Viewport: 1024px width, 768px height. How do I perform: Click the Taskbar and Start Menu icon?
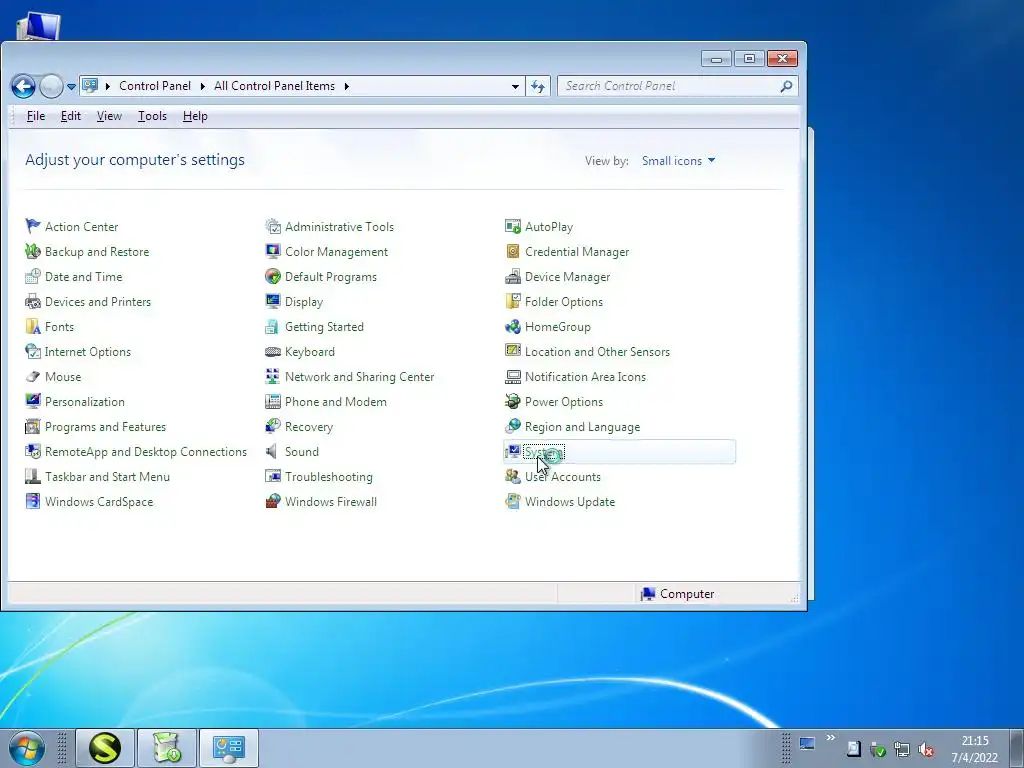tap(33, 476)
